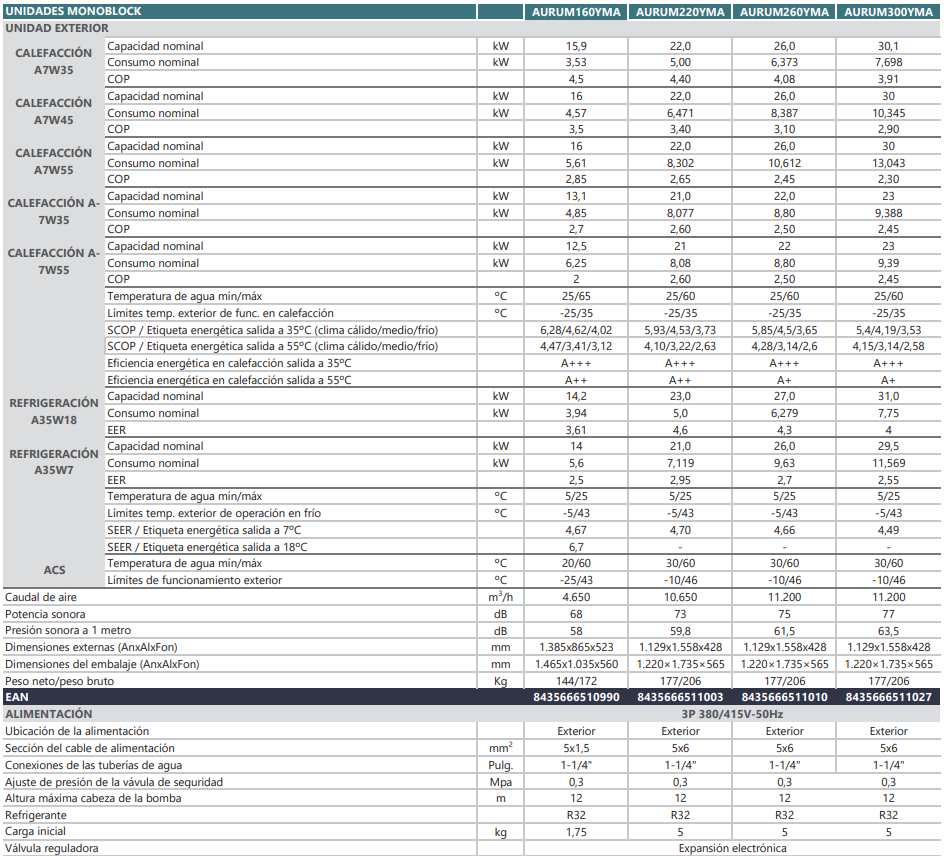The width and height of the screenshot is (947, 856).
Task: Click the AURUM160YMA column header
Action: (x=576, y=11)
